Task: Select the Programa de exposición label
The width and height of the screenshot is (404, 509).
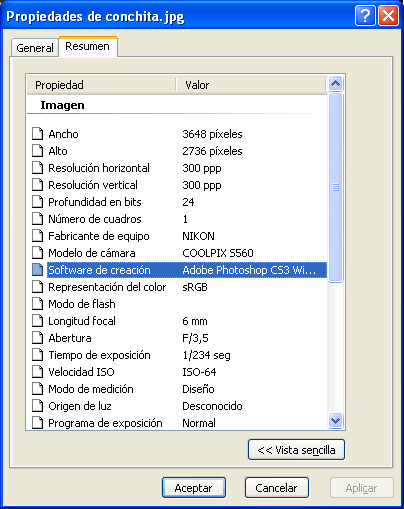Action: coord(105,423)
